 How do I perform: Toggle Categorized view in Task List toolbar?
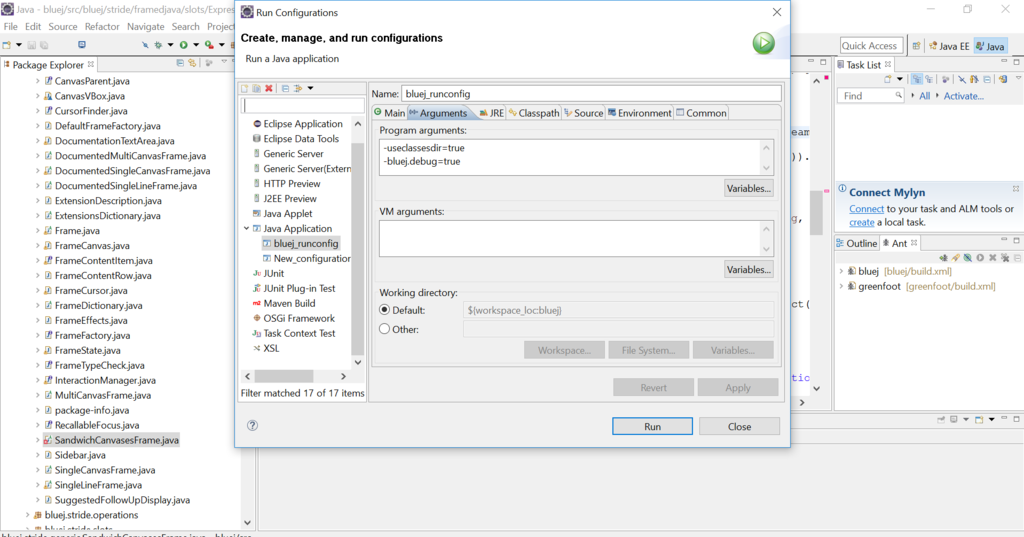[x=917, y=79]
